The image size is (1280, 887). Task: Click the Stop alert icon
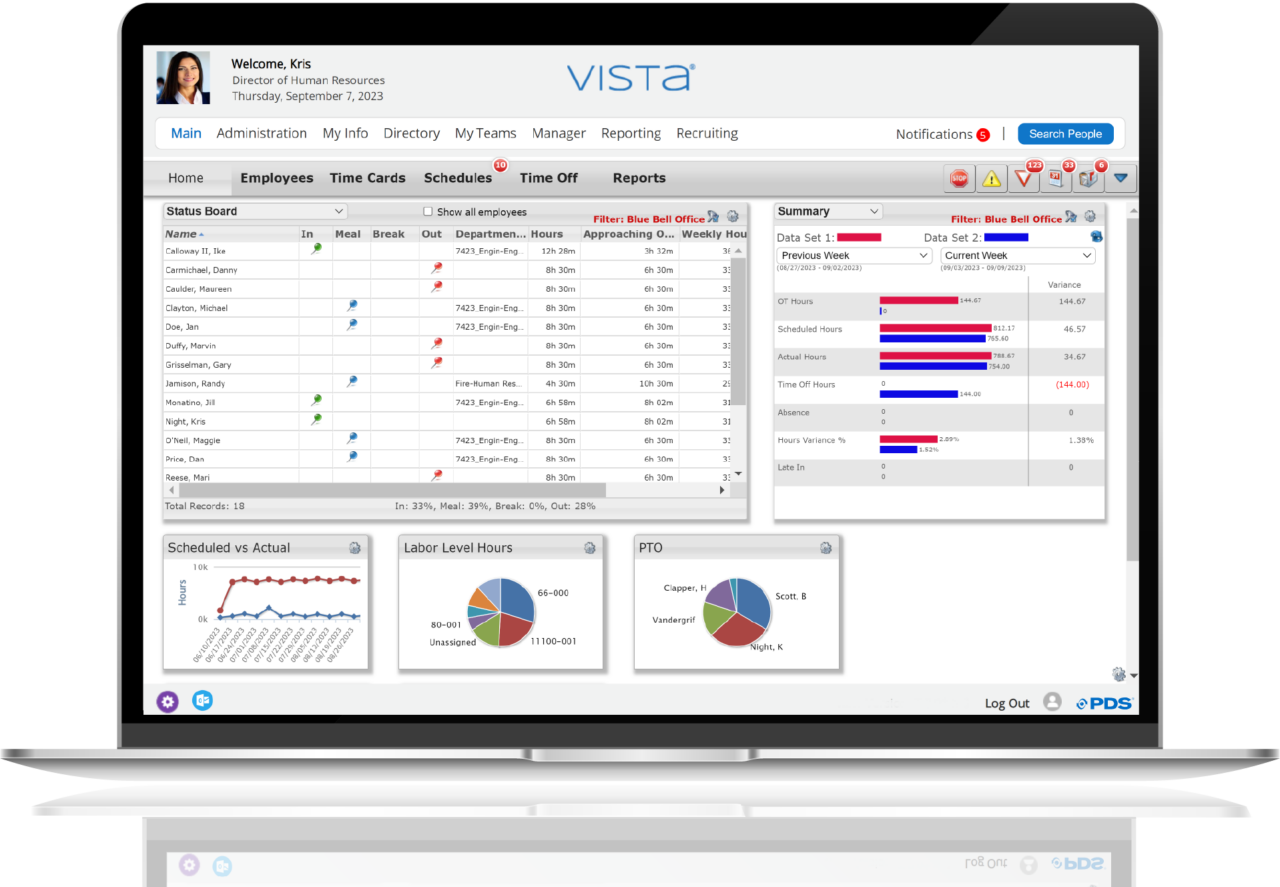pyautogui.click(x=958, y=178)
